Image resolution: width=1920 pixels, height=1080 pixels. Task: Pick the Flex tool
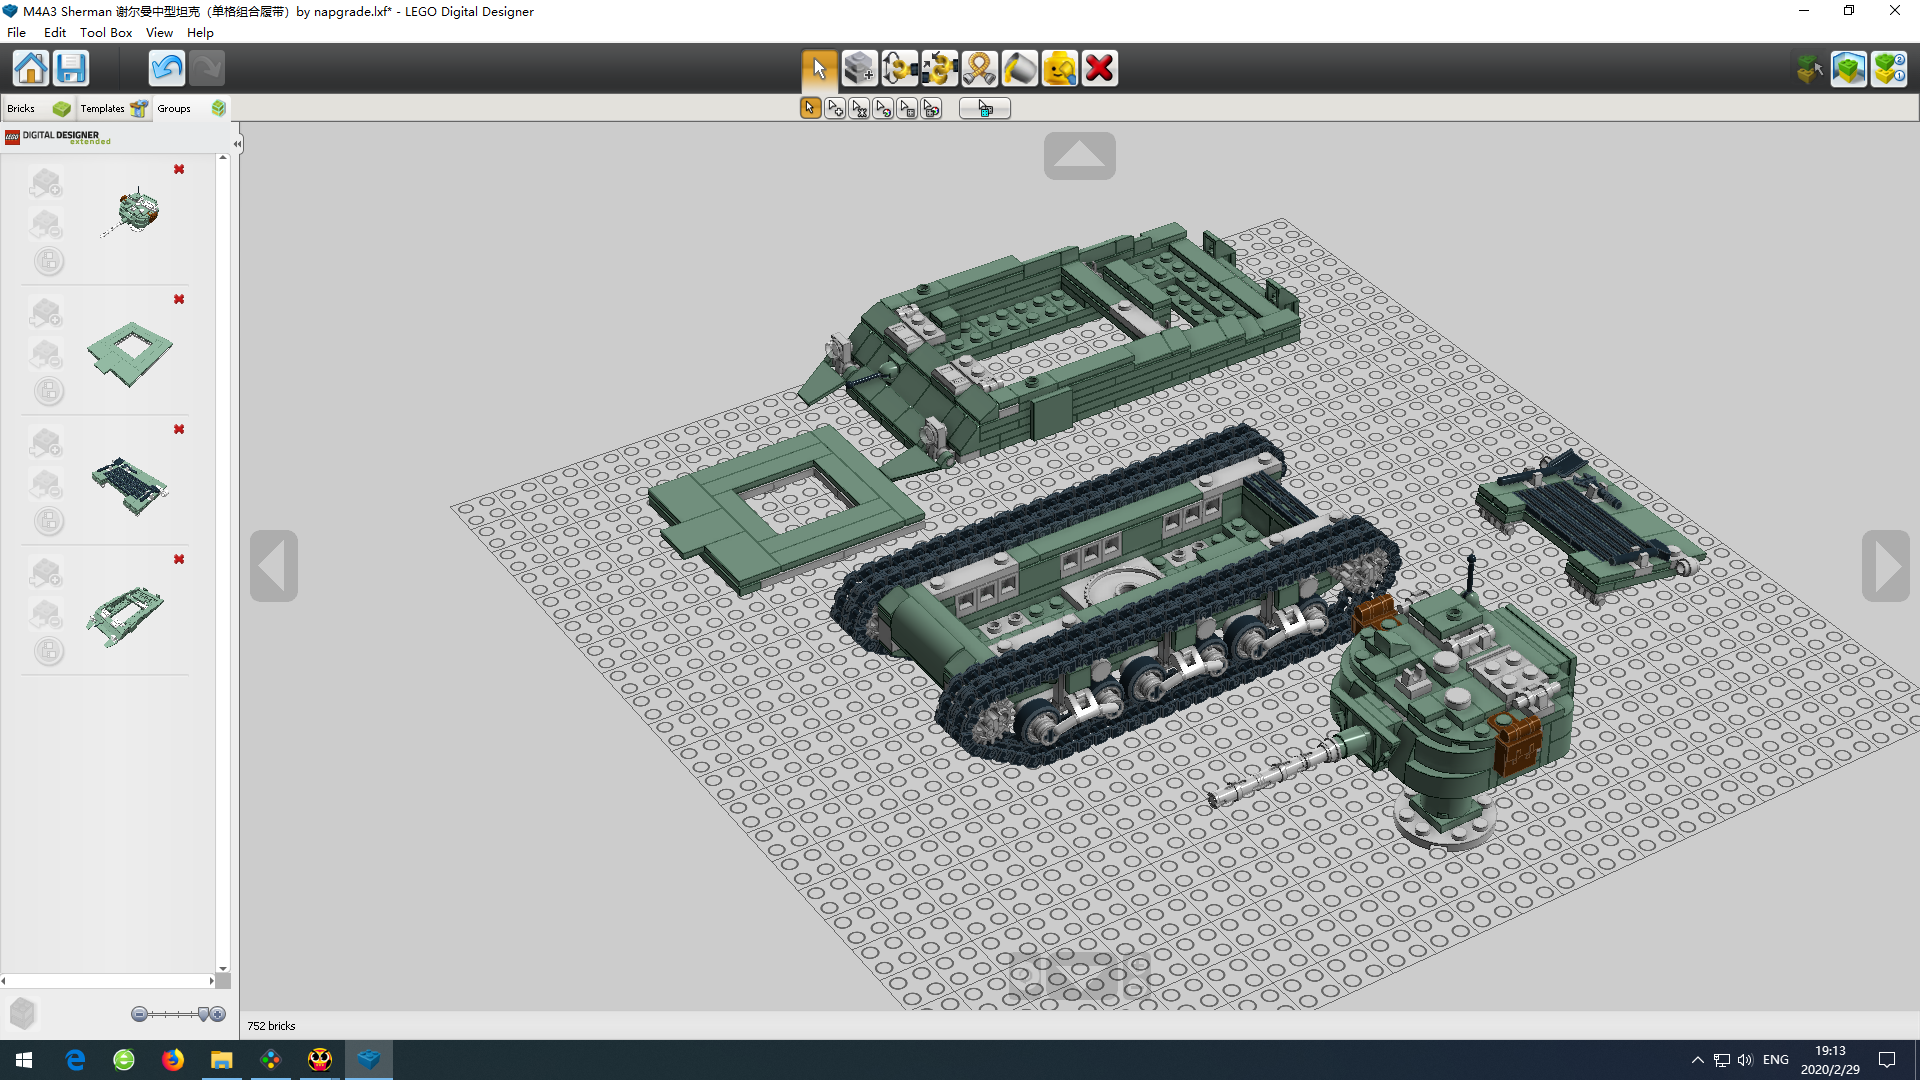[x=980, y=68]
